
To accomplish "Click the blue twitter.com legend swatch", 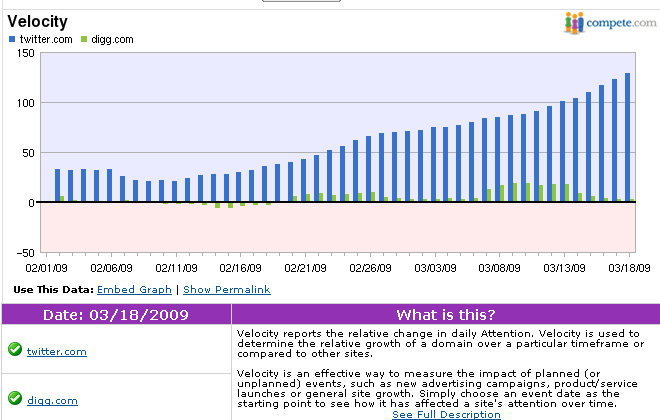I will point(12,39).
